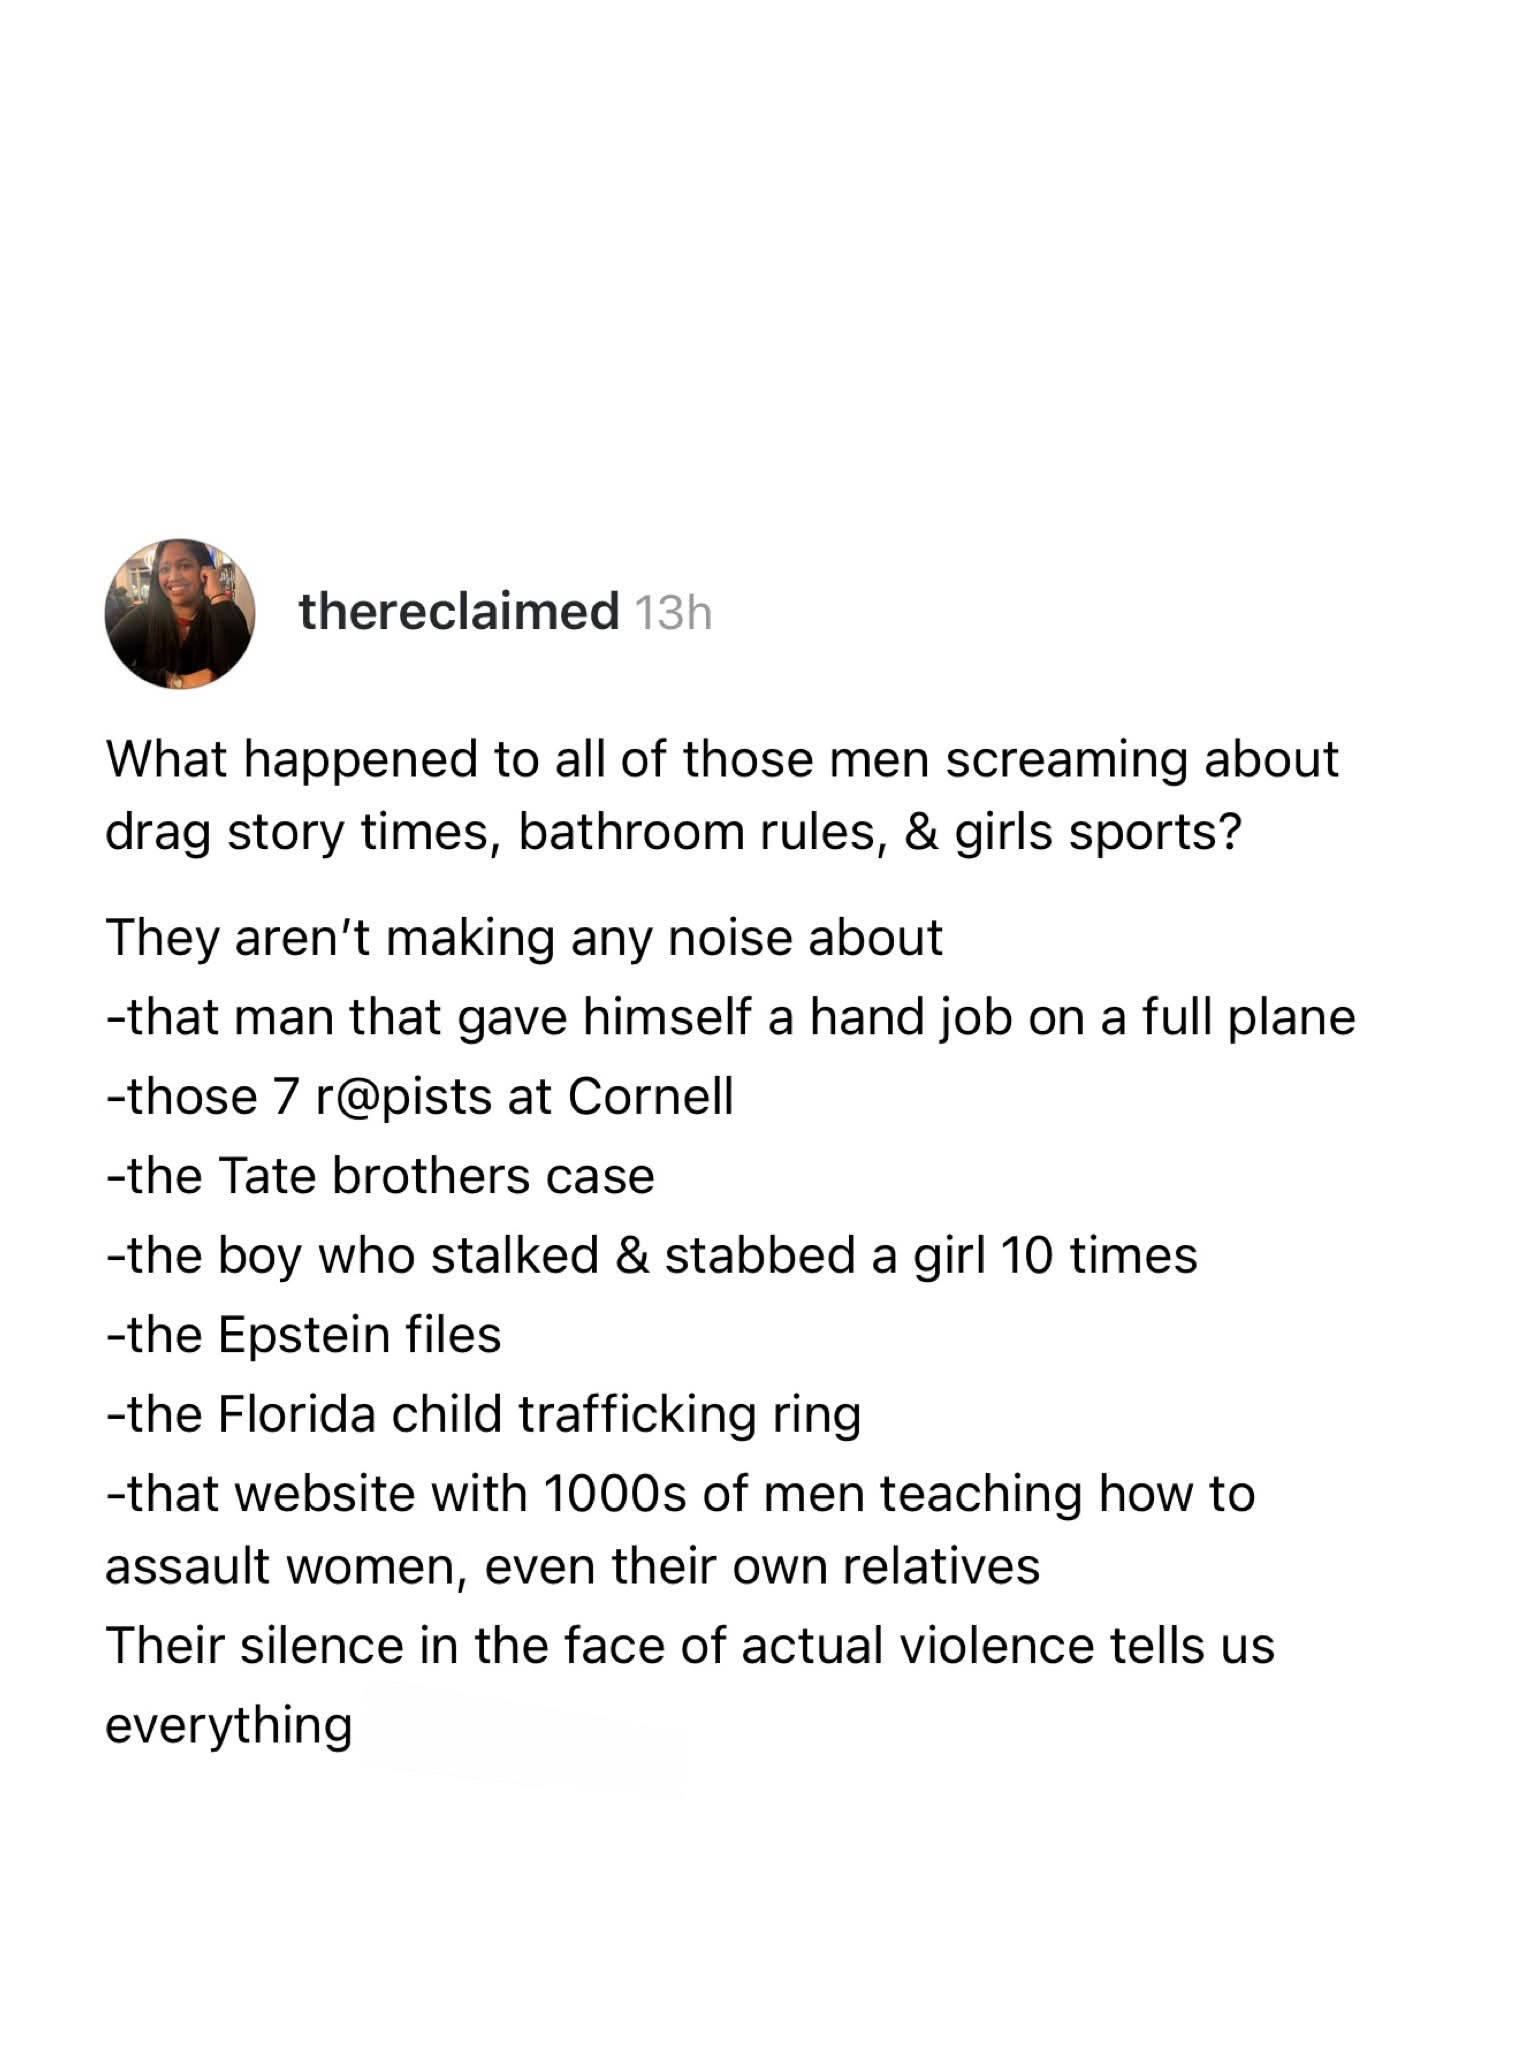This screenshot has width=1536, height=2048.
Task: Click the final word 'everything'
Action: click(x=229, y=1725)
